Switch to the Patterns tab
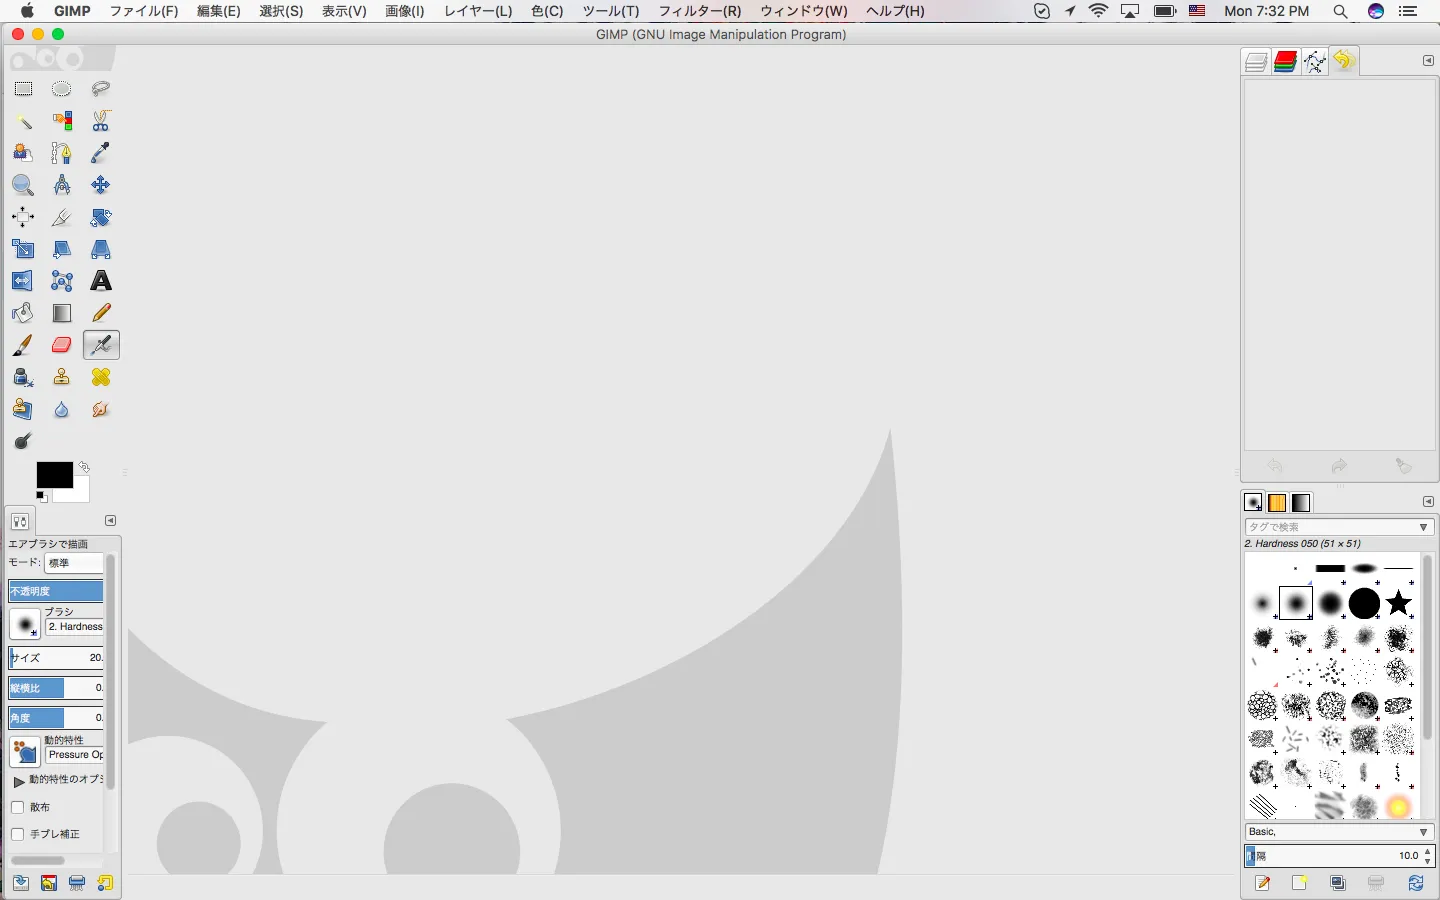 click(x=1277, y=503)
